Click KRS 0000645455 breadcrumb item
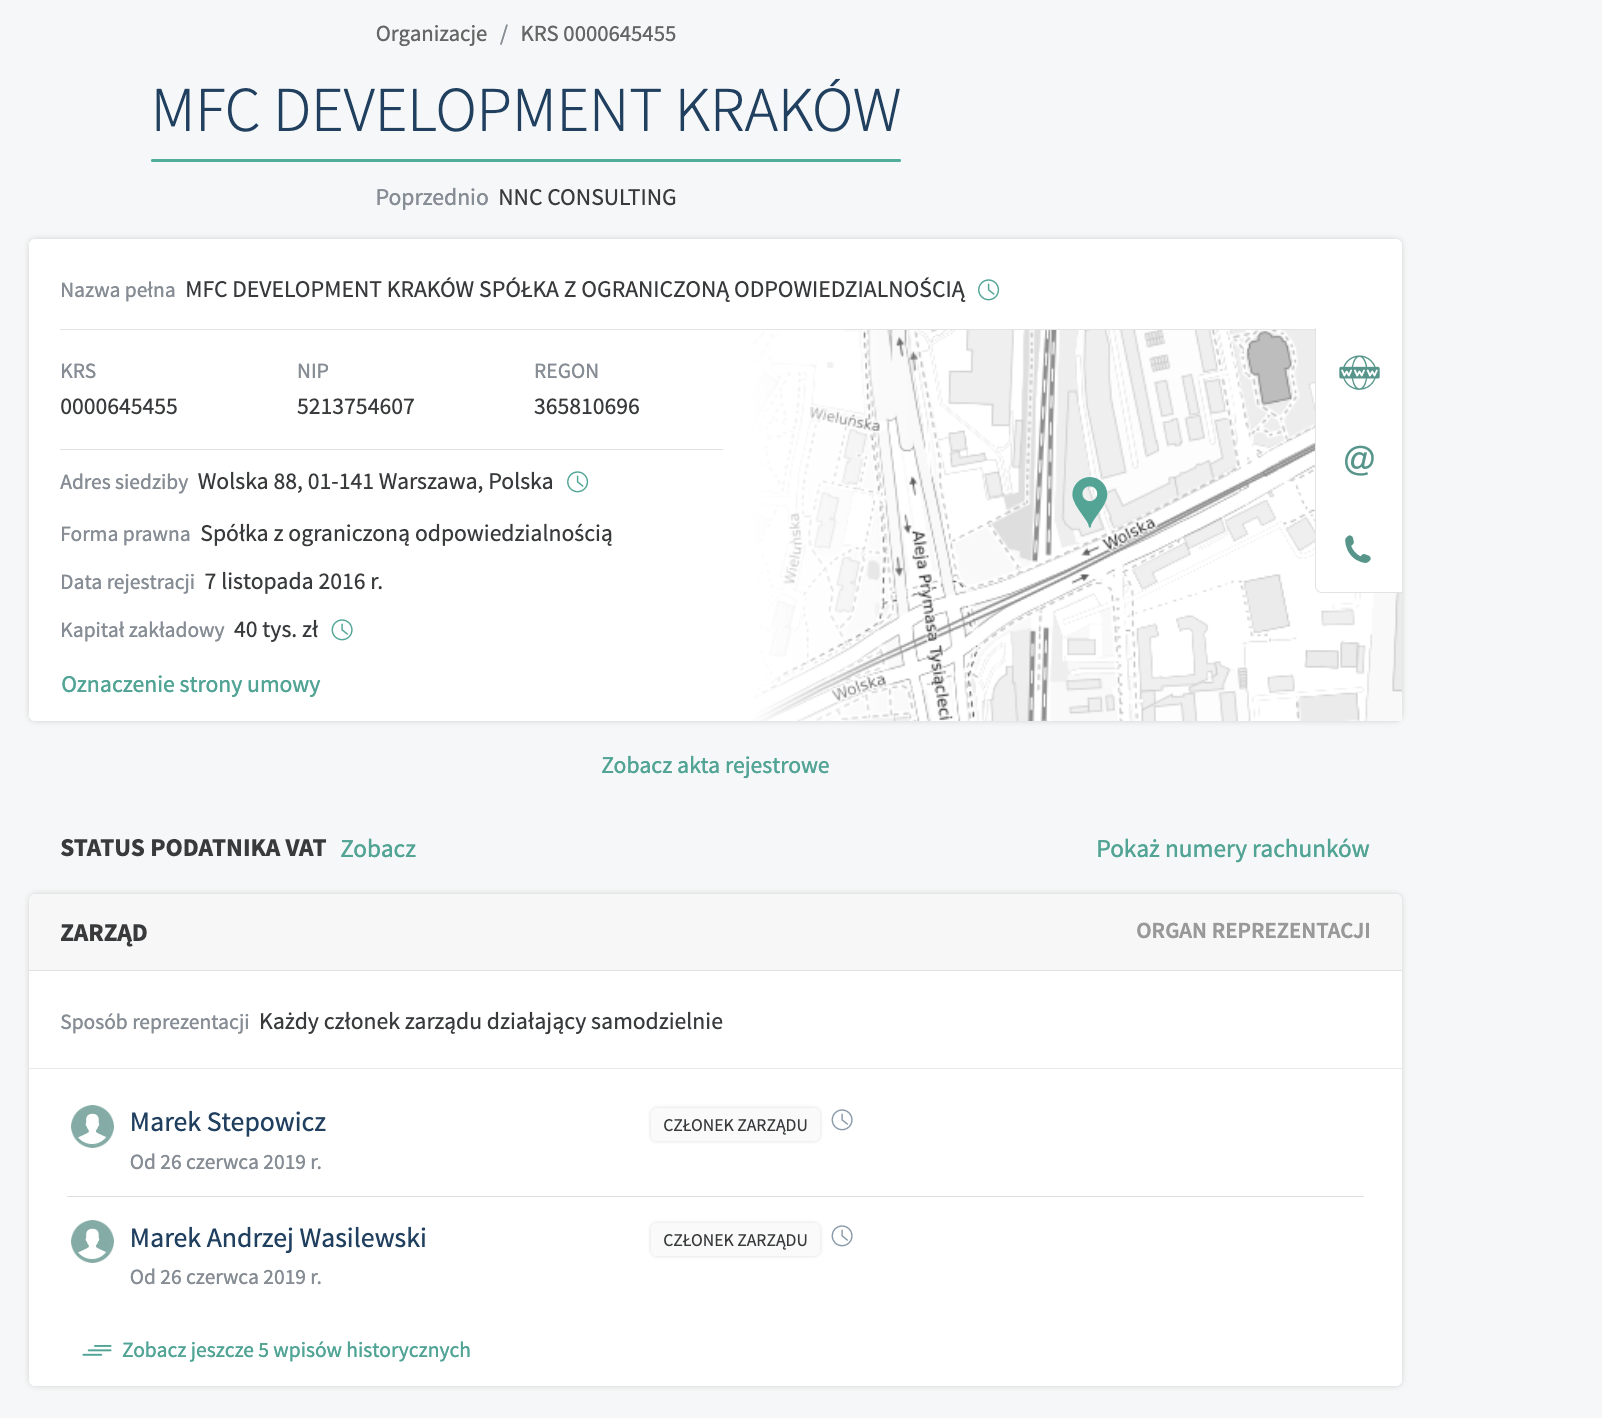Image resolution: width=1602 pixels, height=1418 pixels. click(598, 34)
